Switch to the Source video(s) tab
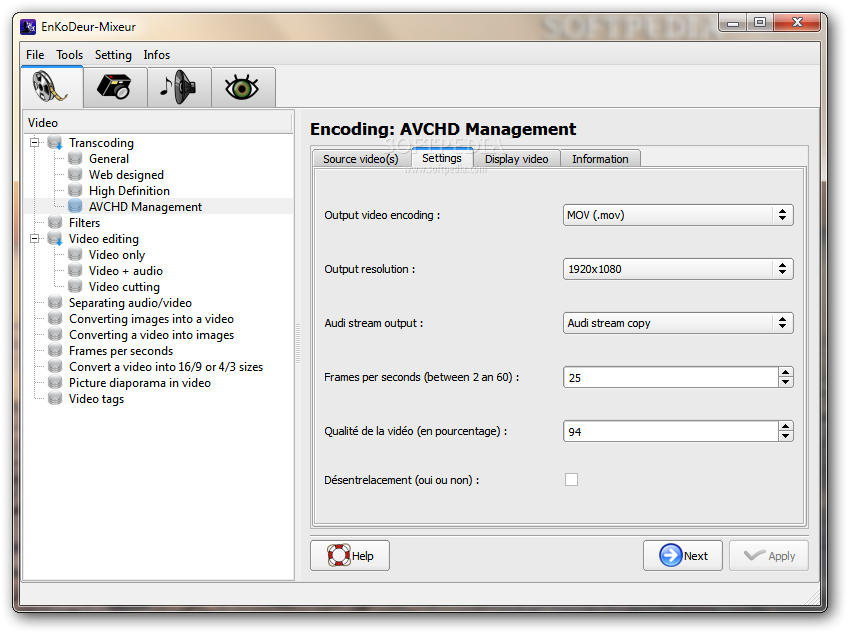This screenshot has width=848, height=633. point(361,159)
